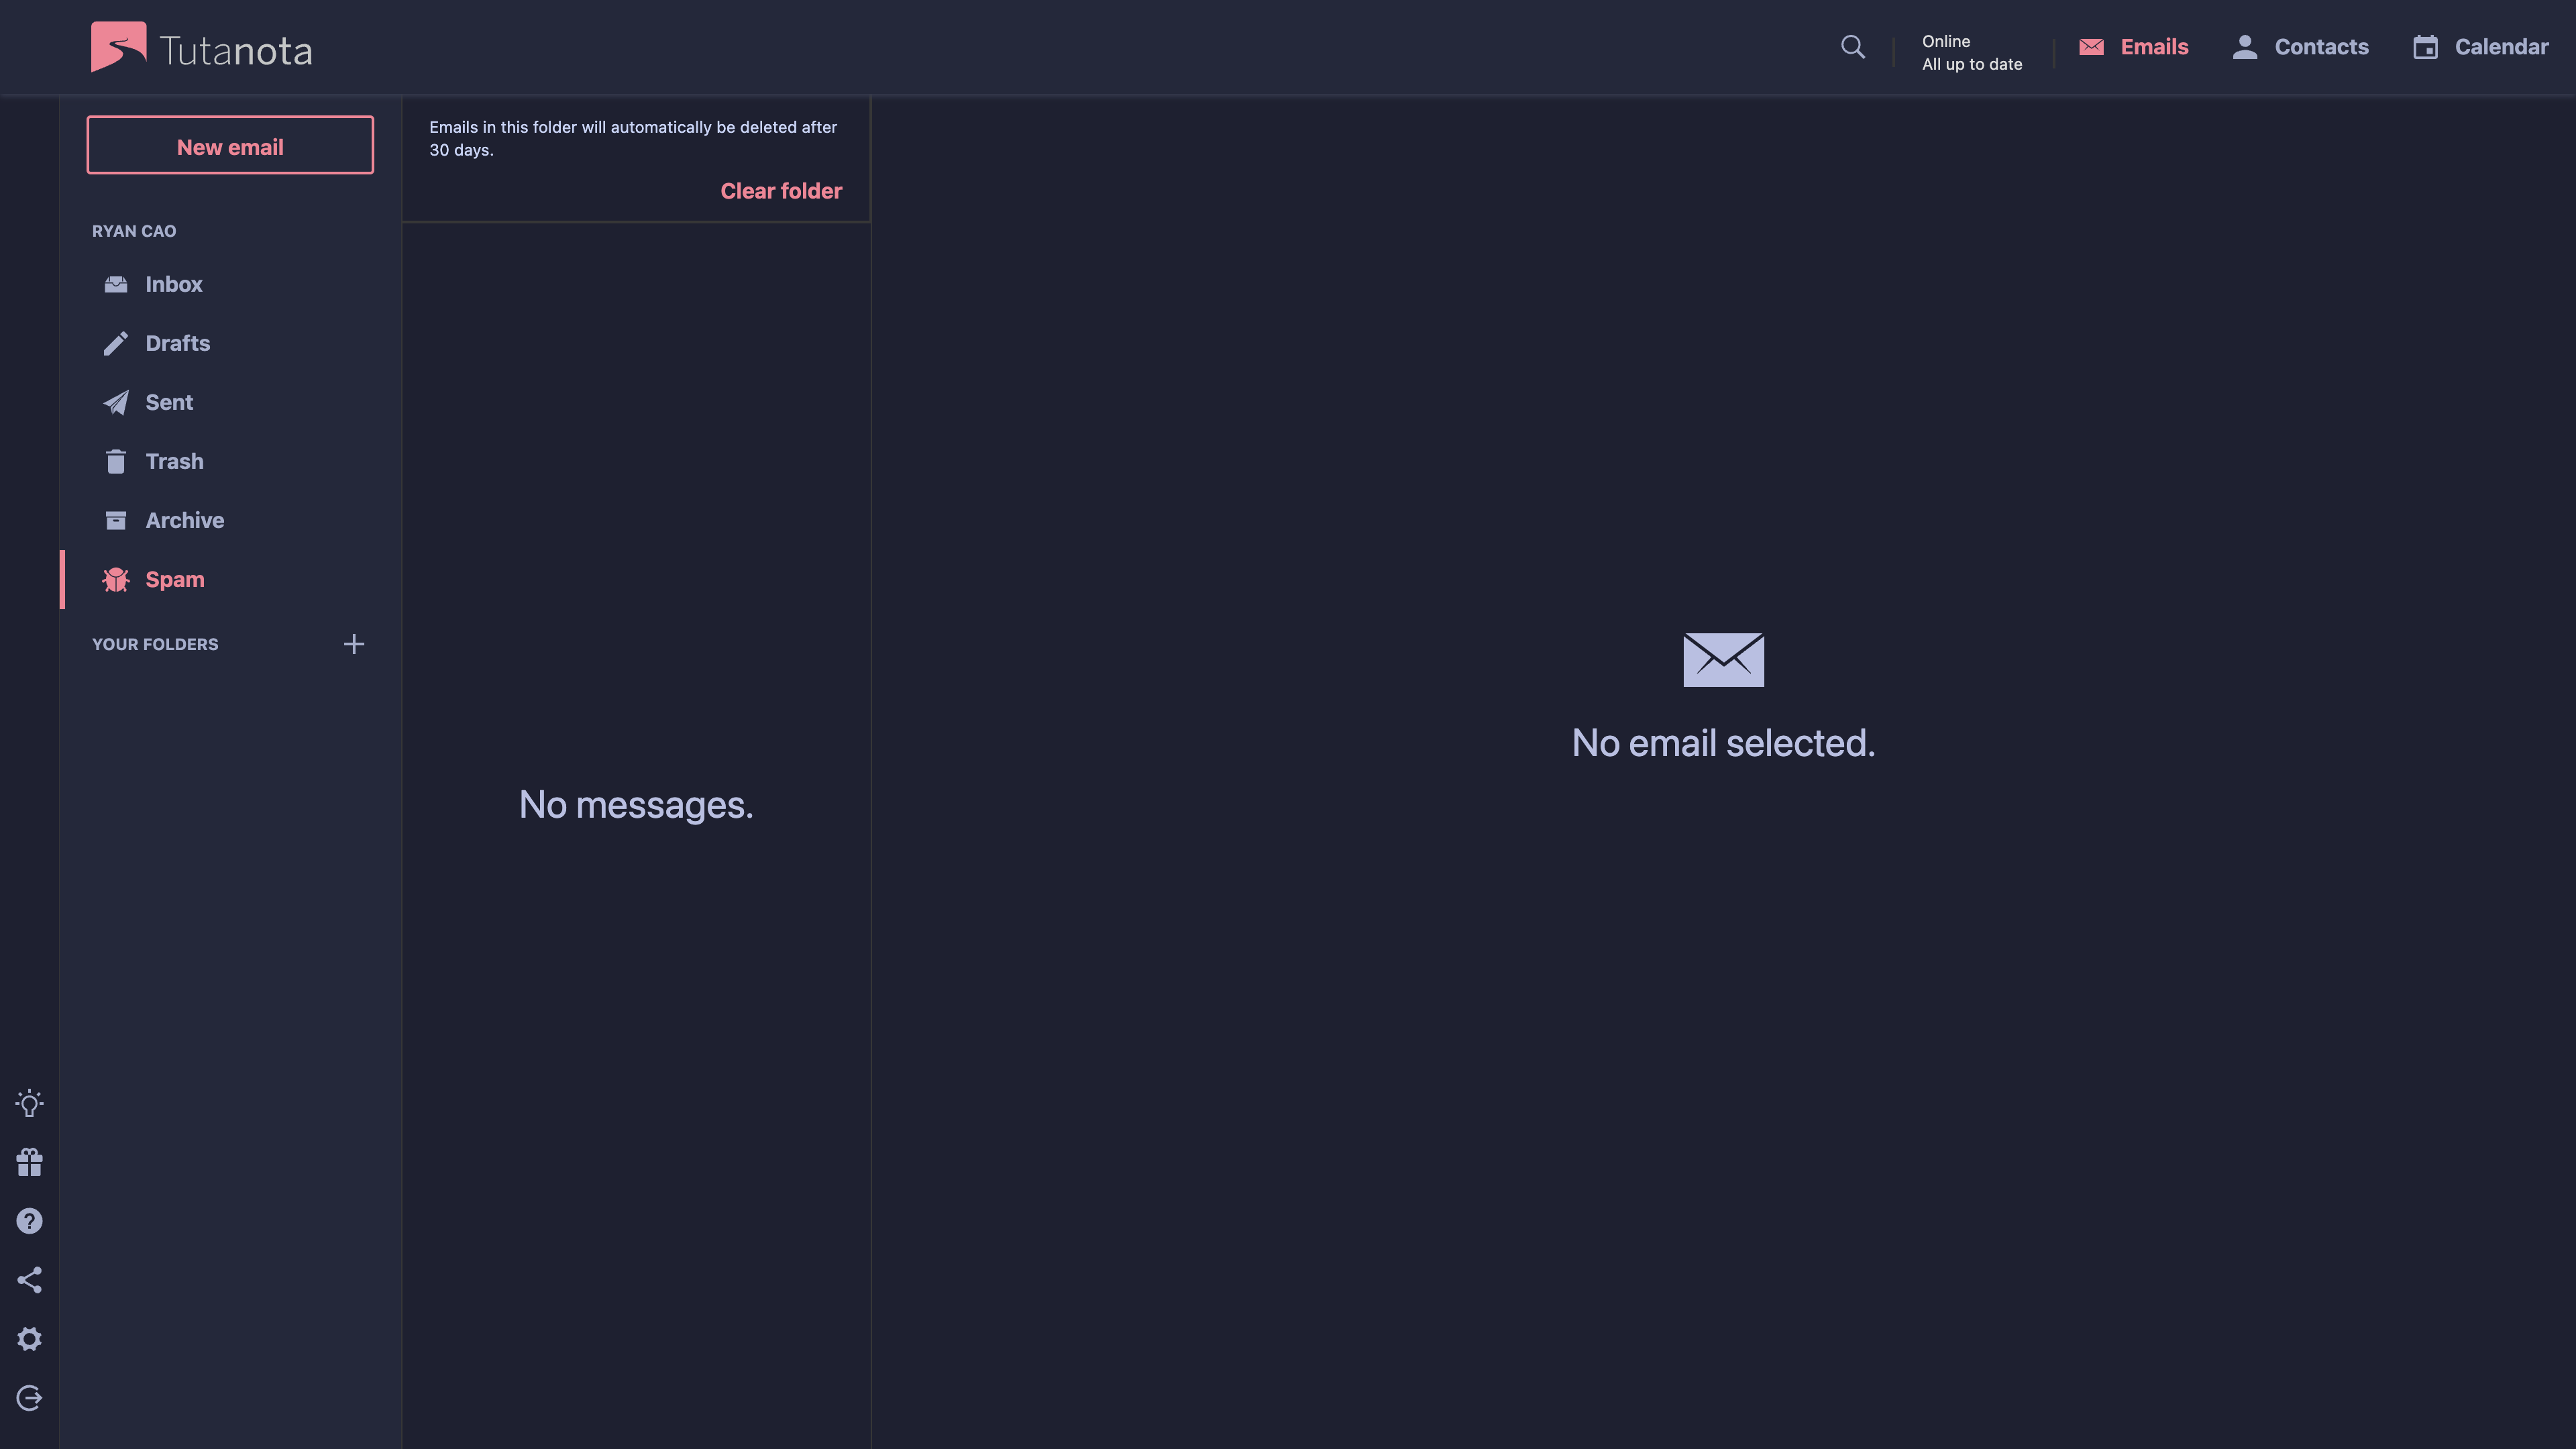Open the Inbox folder
Image resolution: width=2576 pixels, height=1449 pixels.
coord(230,284)
